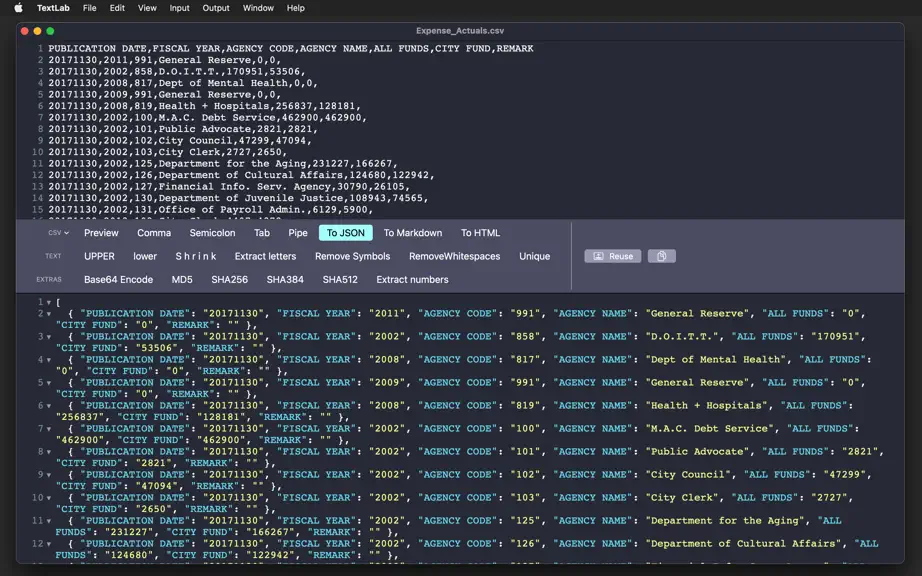Open the Output menu
This screenshot has height=576, width=922.
[x=216, y=8]
